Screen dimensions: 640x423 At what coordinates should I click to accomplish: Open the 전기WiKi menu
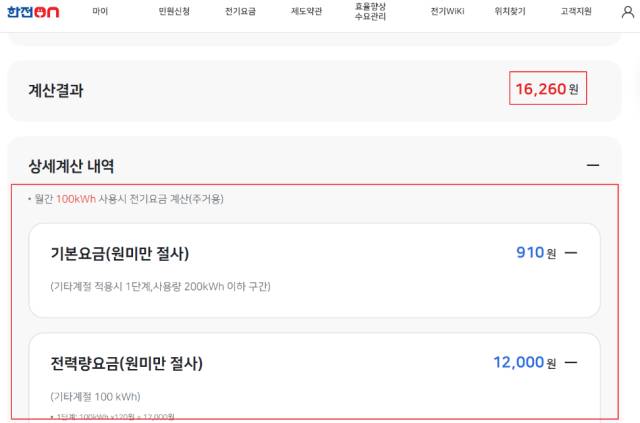pyautogui.click(x=447, y=11)
